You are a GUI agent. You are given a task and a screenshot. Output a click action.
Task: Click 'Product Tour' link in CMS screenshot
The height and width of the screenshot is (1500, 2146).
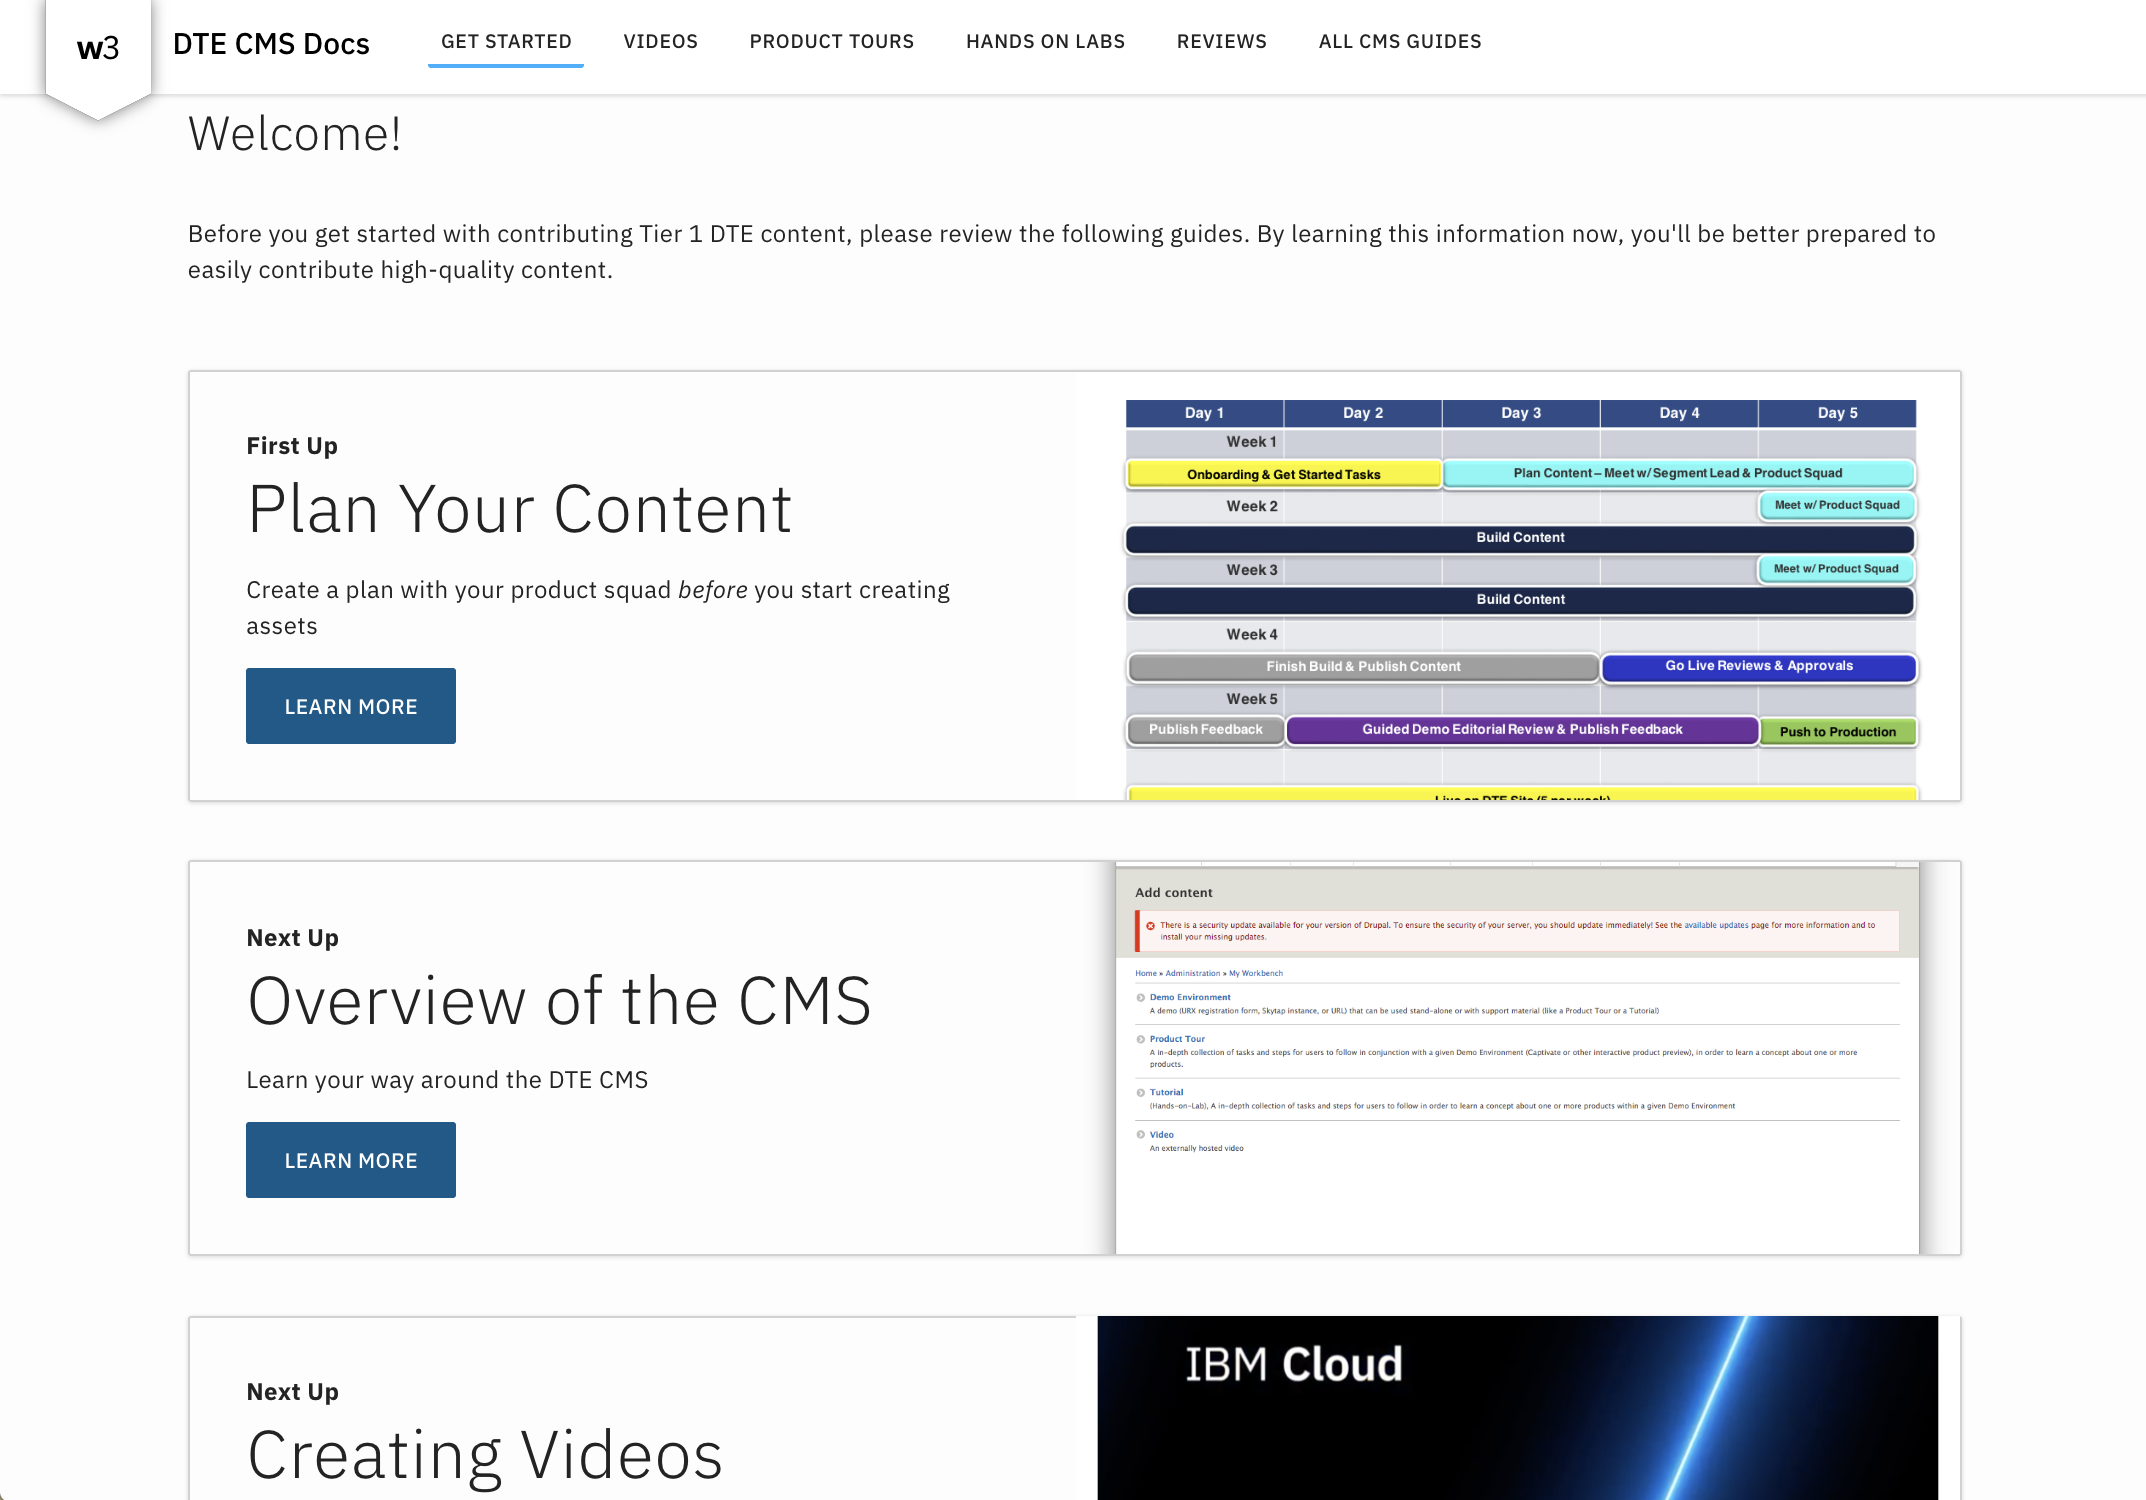[1177, 1039]
